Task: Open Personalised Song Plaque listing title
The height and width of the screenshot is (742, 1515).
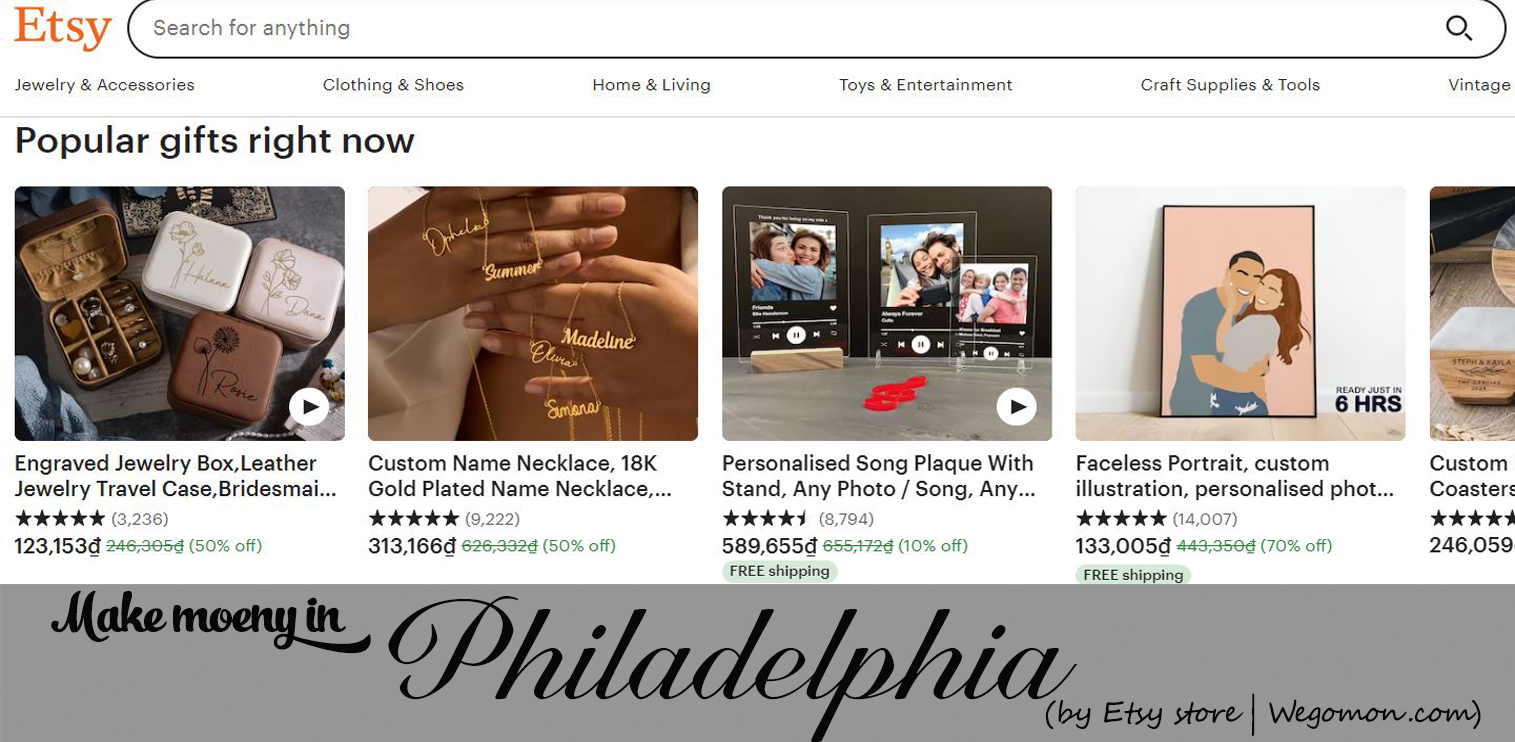Action: [879, 476]
